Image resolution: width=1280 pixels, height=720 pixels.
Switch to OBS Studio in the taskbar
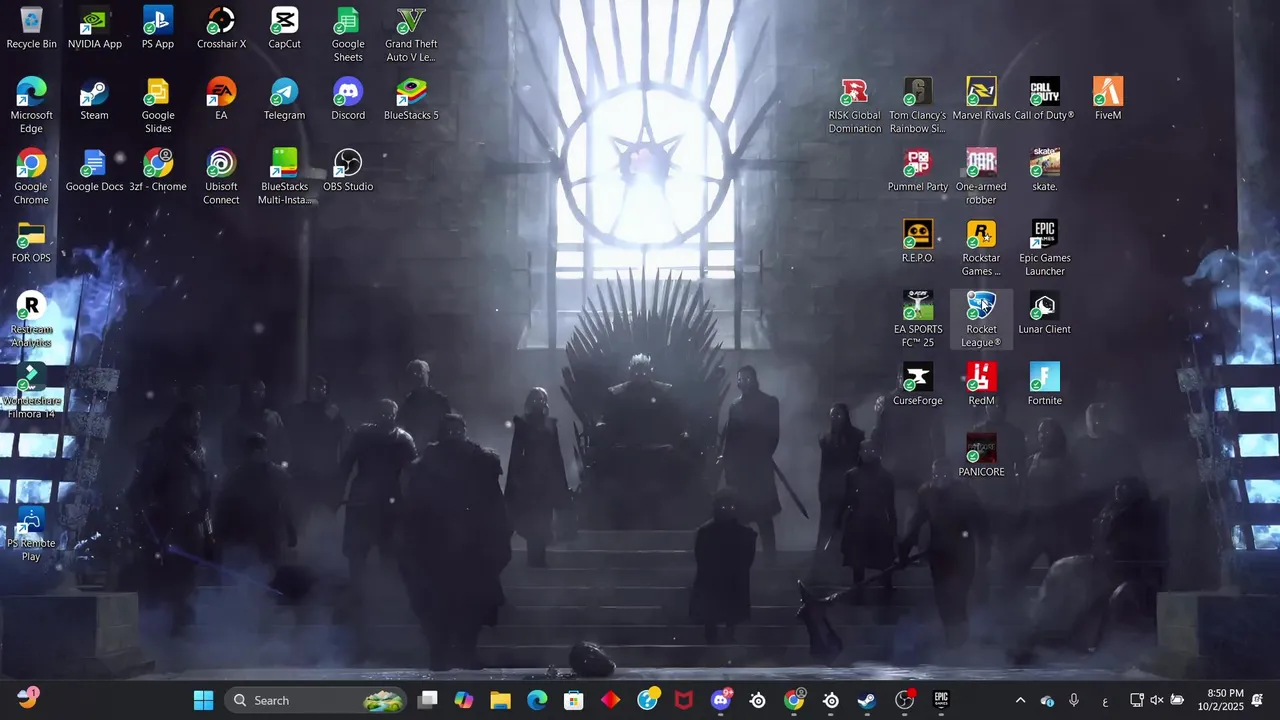tap(904, 700)
